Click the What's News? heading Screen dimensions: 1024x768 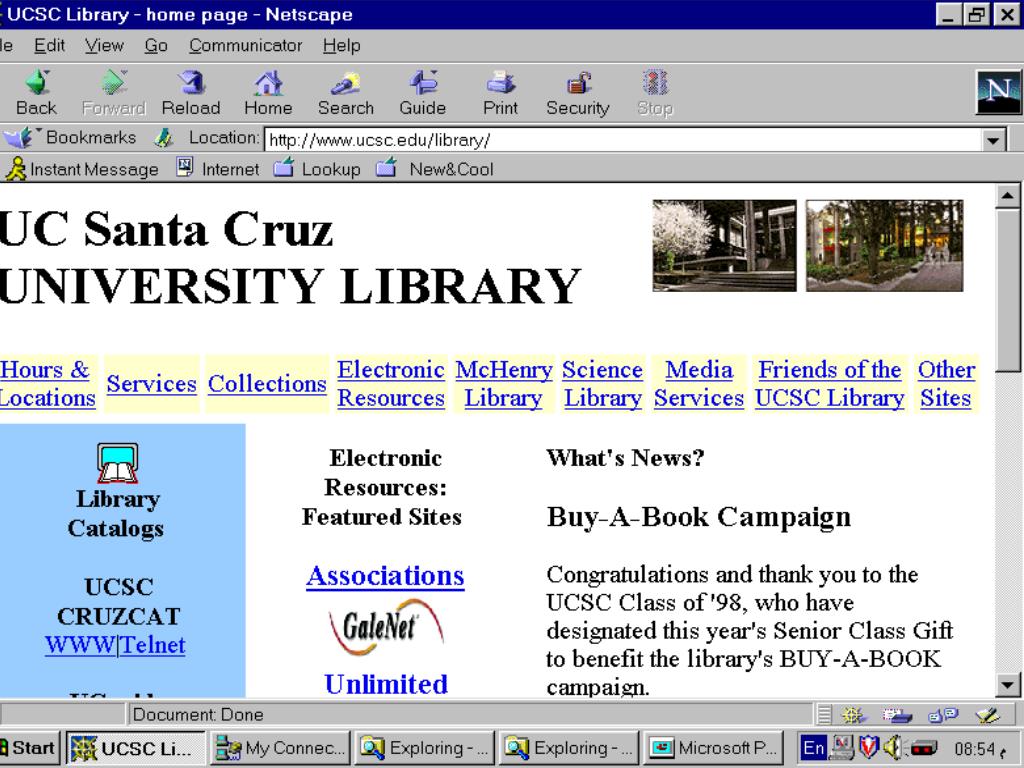click(x=626, y=458)
